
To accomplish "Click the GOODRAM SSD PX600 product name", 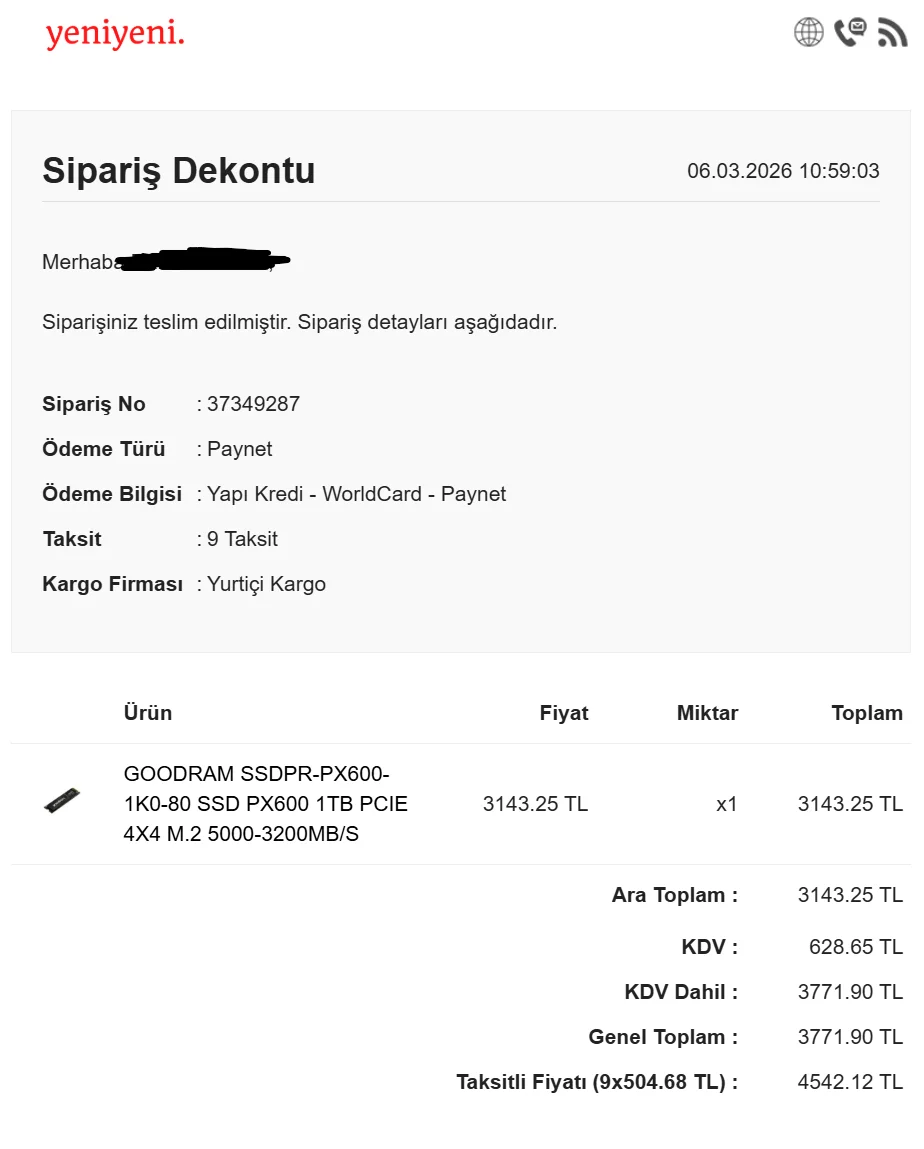I will click(x=265, y=803).
